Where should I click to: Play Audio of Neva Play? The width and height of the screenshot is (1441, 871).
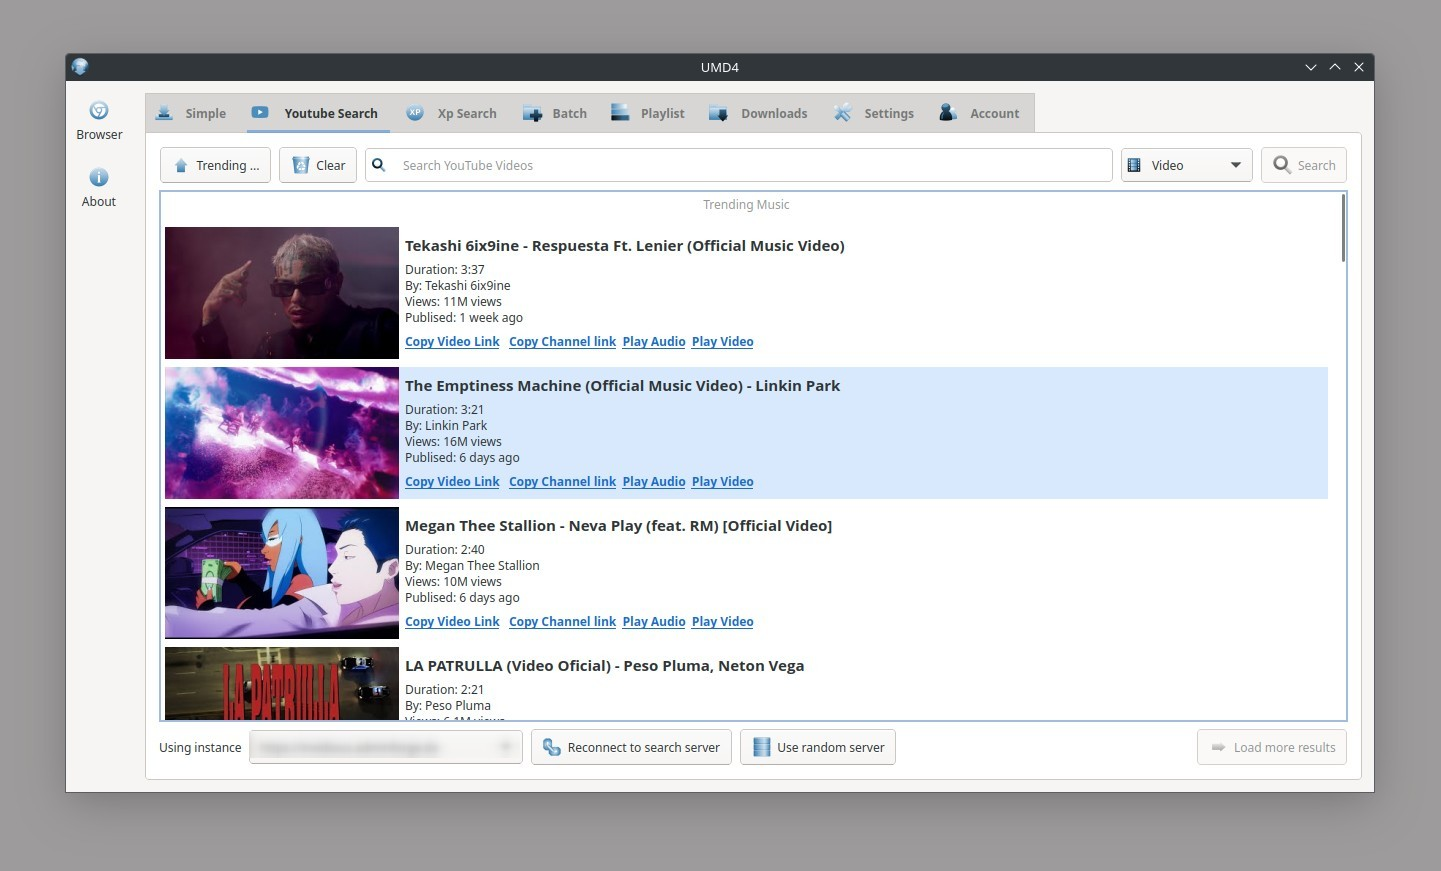(x=654, y=622)
